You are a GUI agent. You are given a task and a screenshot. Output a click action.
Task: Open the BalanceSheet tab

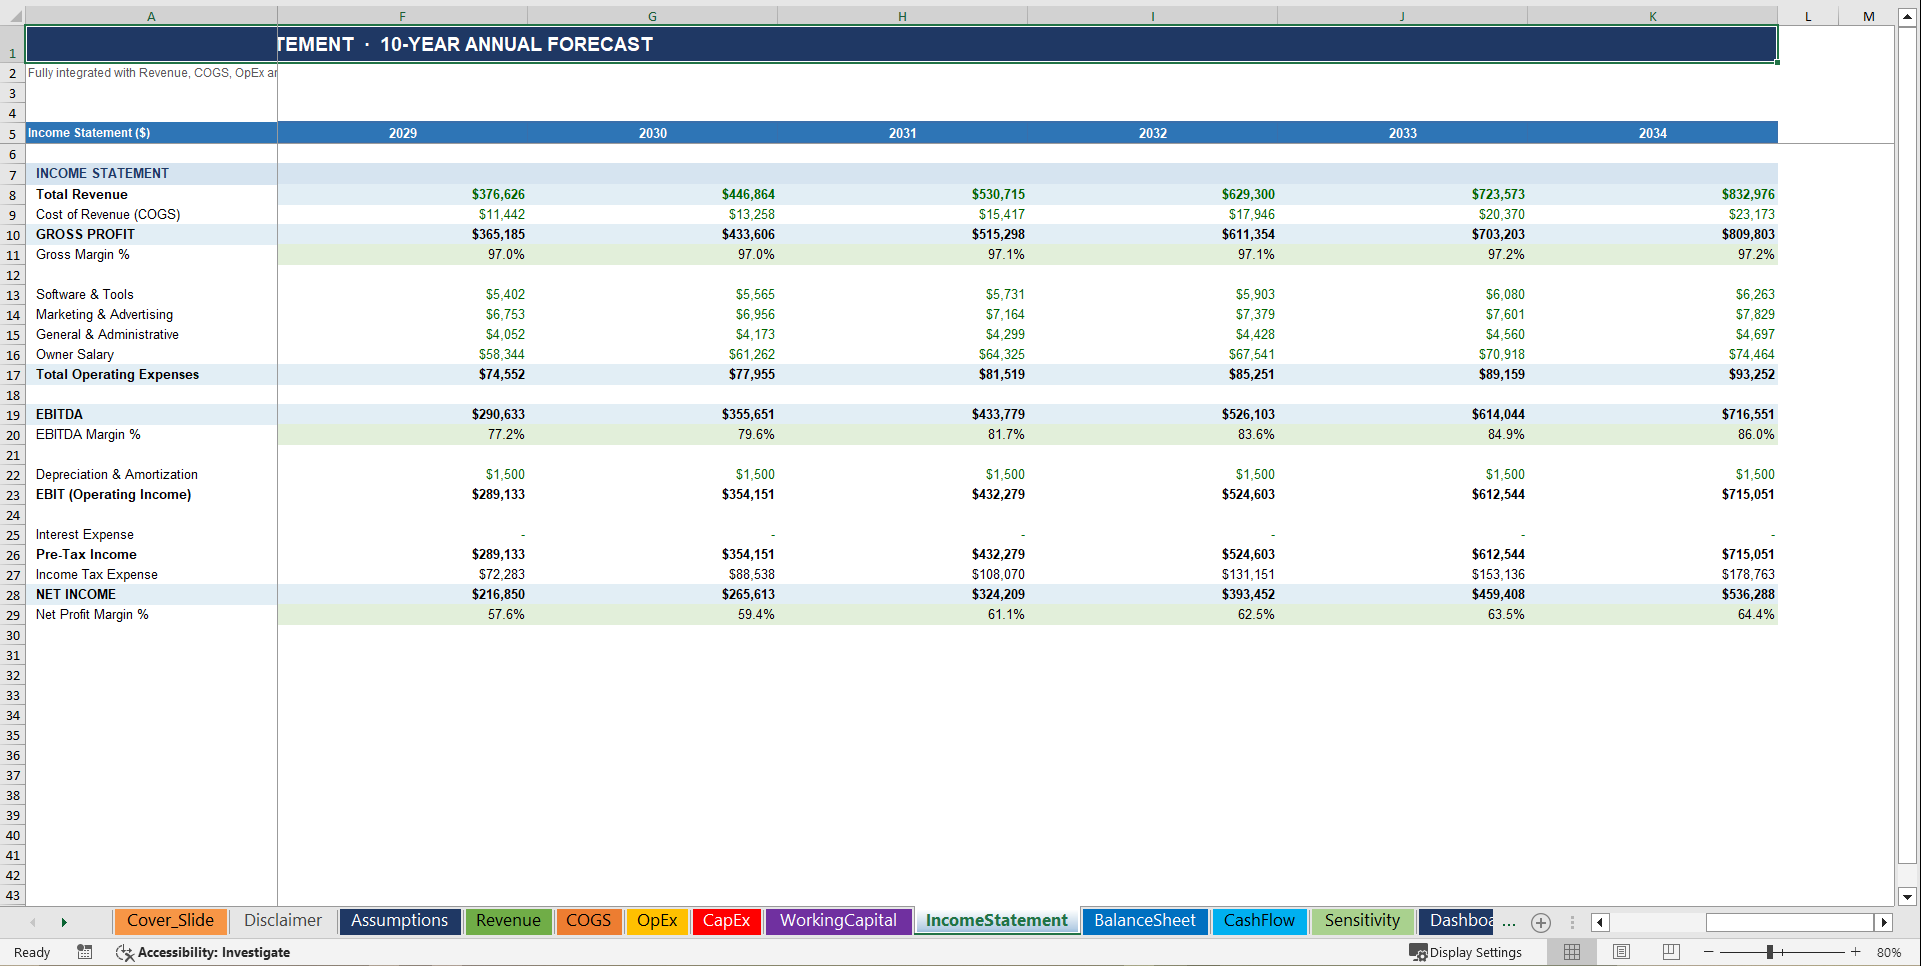click(x=1144, y=921)
